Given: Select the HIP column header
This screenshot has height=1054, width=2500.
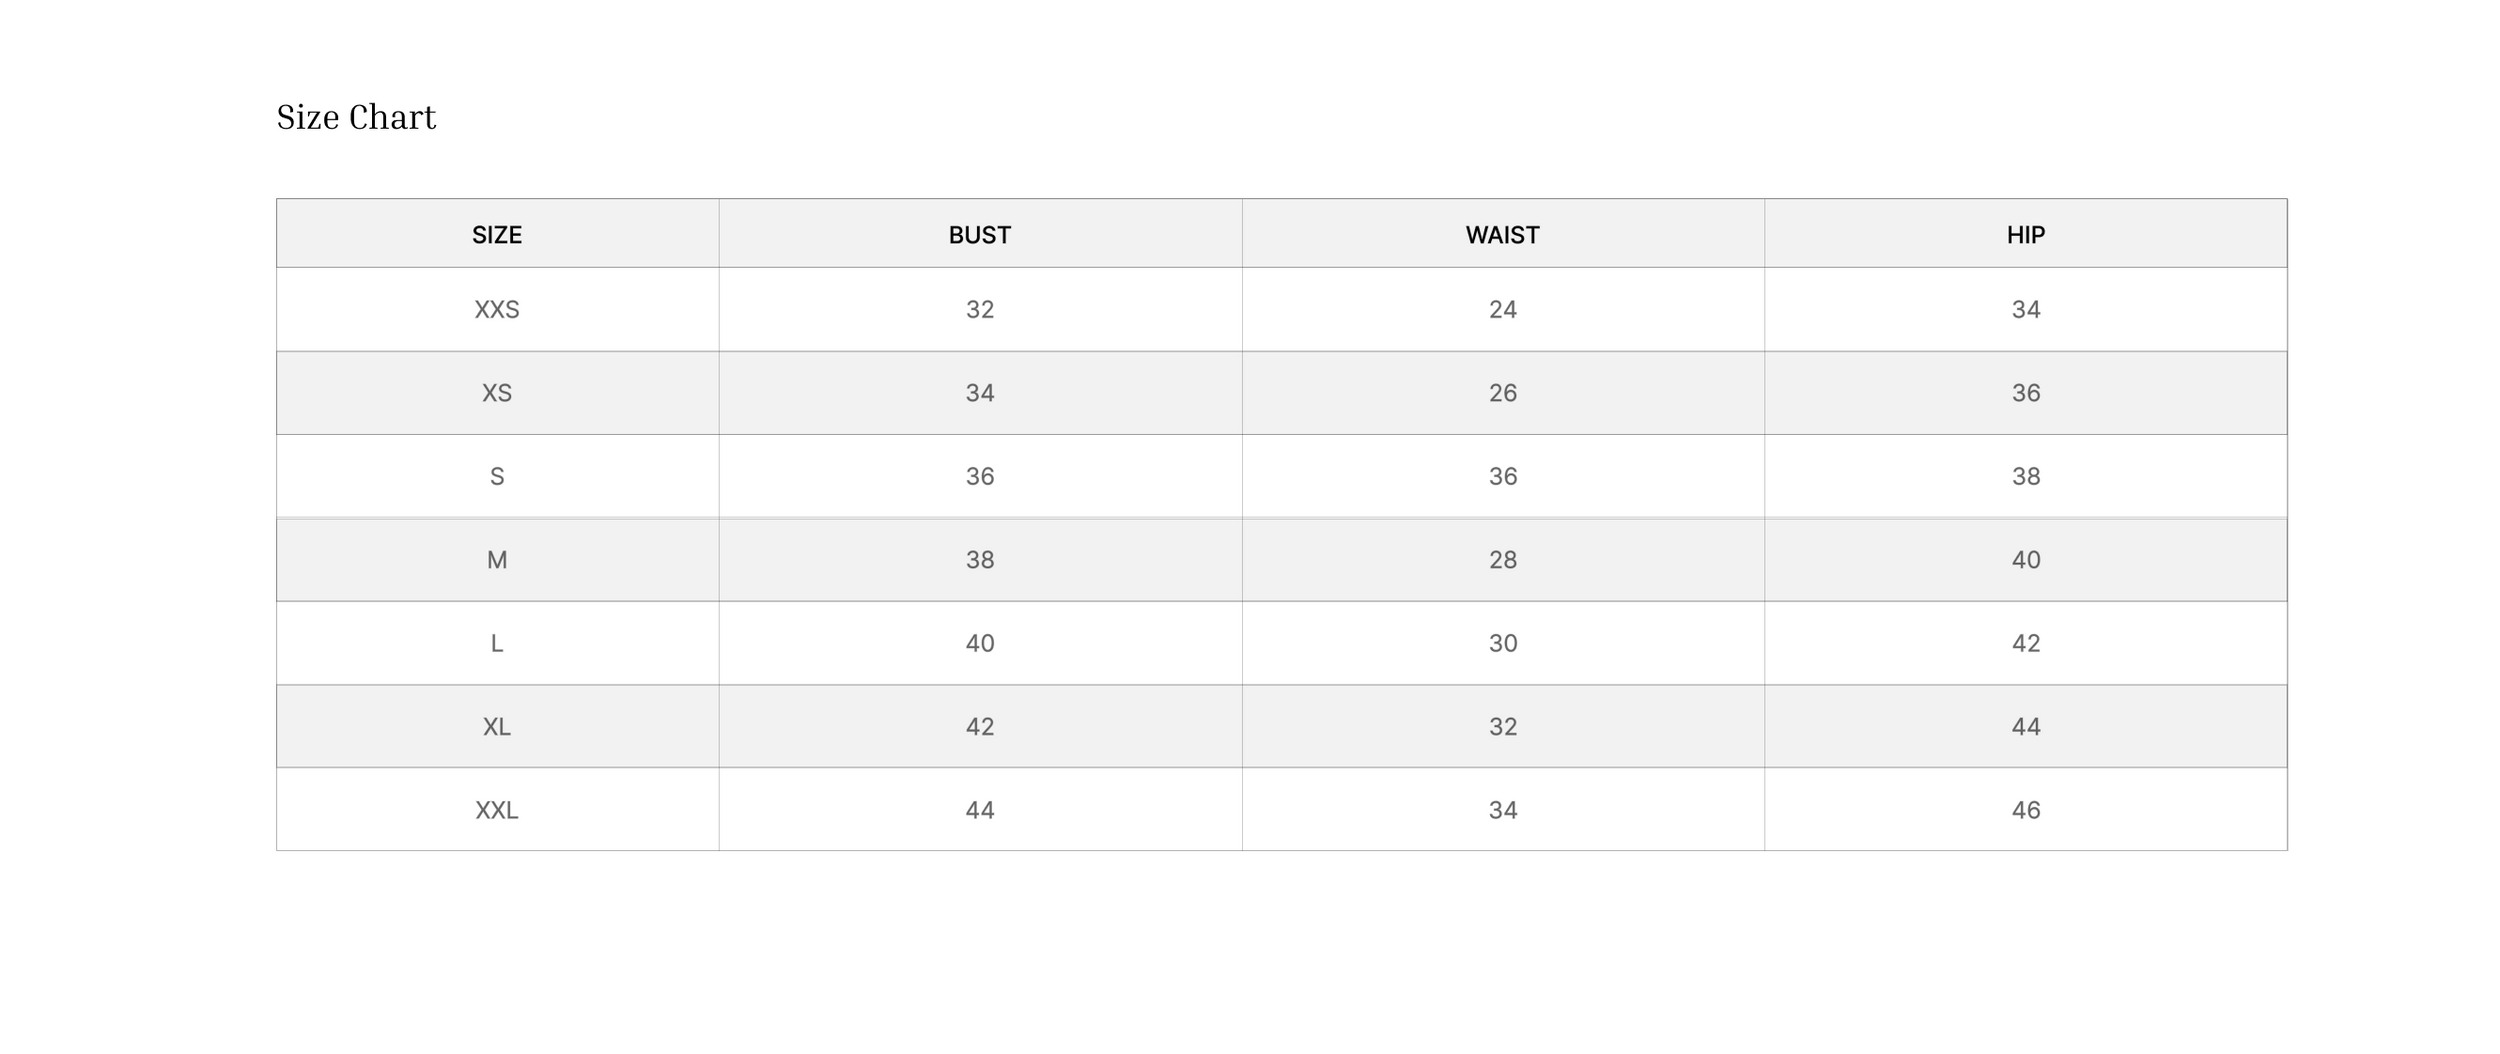Looking at the screenshot, I should click(2026, 234).
